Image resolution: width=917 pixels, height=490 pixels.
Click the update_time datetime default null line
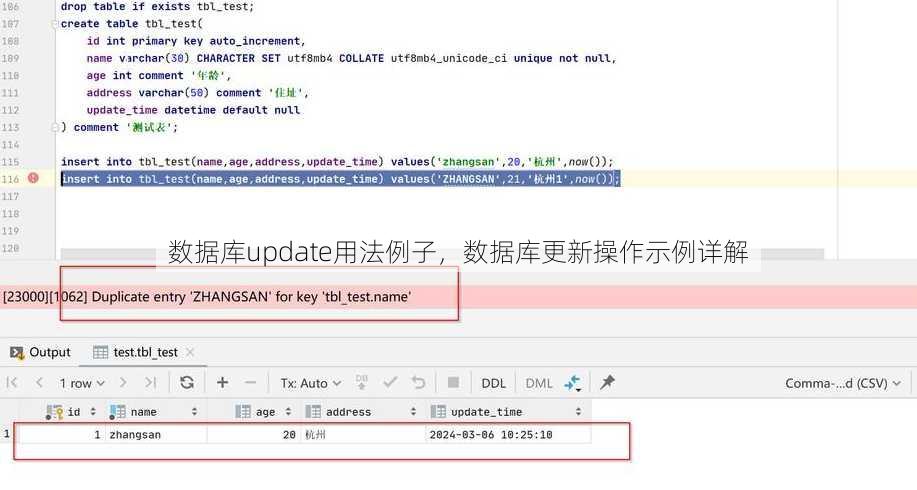pos(193,110)
